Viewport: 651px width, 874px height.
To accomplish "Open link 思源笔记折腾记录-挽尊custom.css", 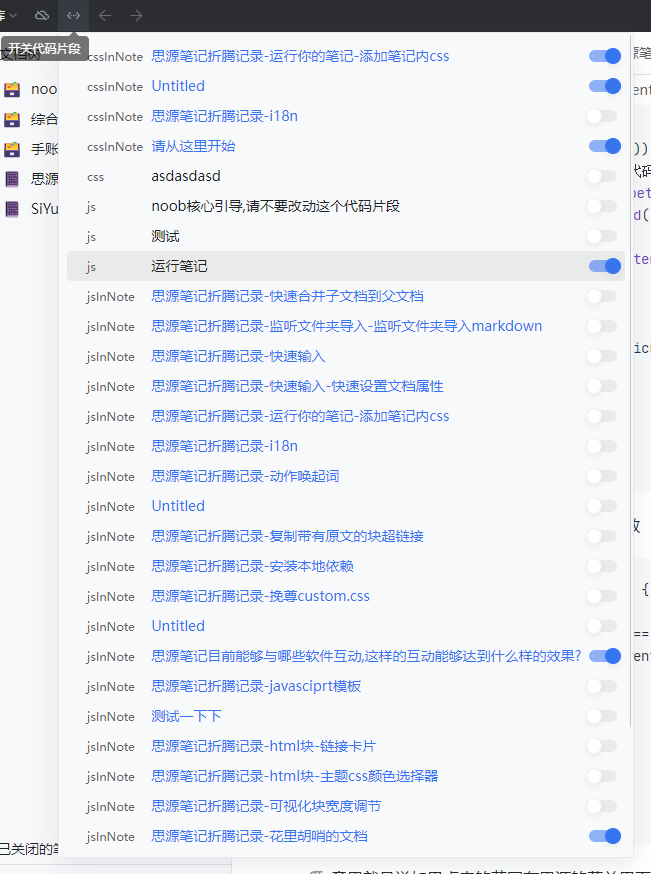I will (260, 596).
